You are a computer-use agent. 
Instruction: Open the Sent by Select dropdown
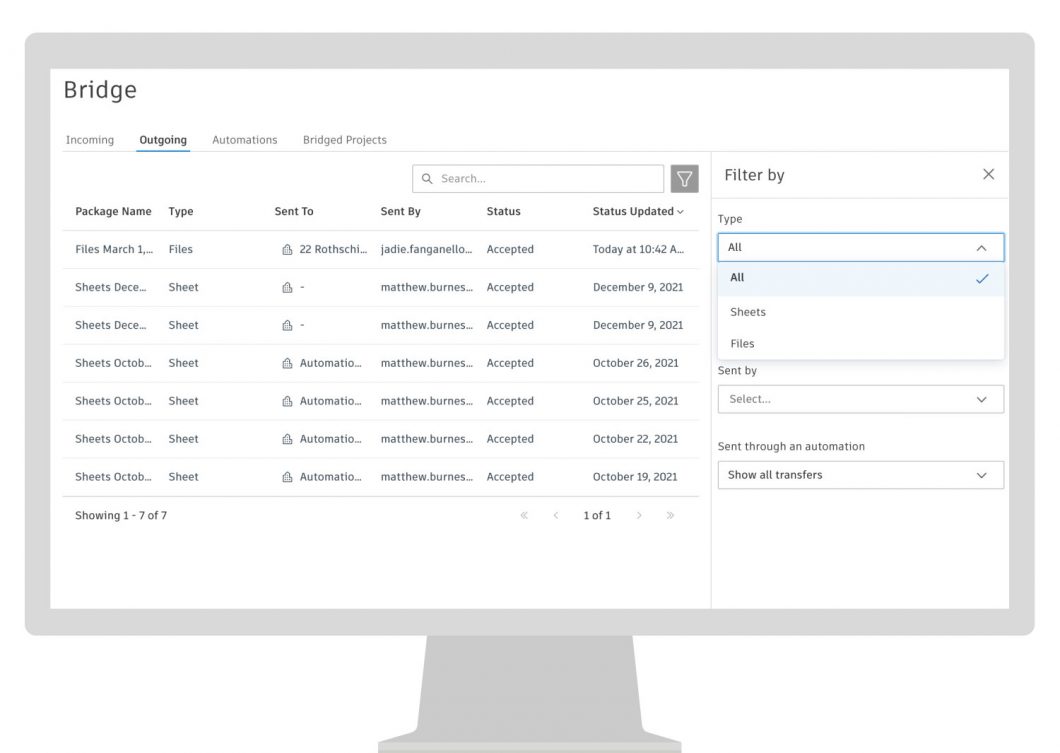(861, 399)
